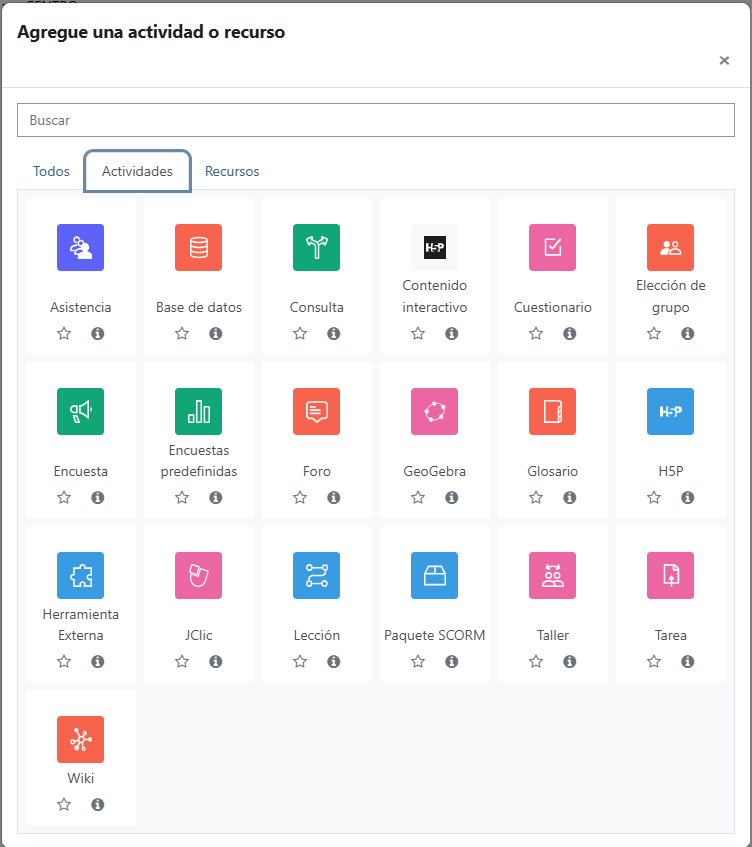Show info about Encuesta
Viewport: 752px width, 847px height.
click(98, 498)
